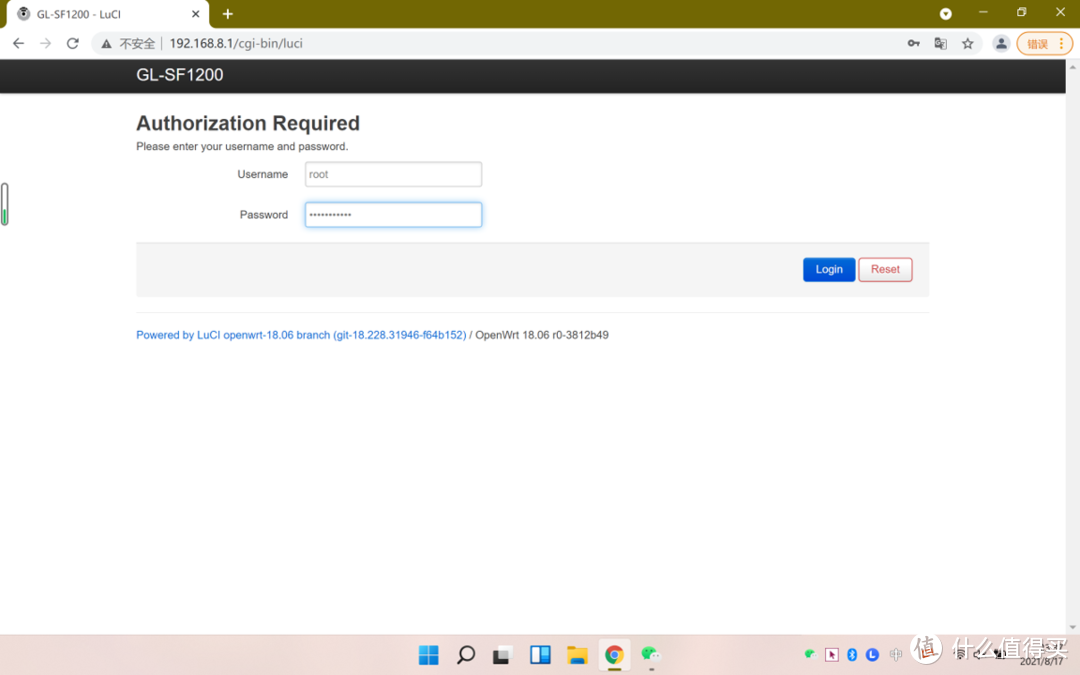Viewport: 1080px width, 675px height.
Task: Open a new browser tab
Action: (227, 14)
